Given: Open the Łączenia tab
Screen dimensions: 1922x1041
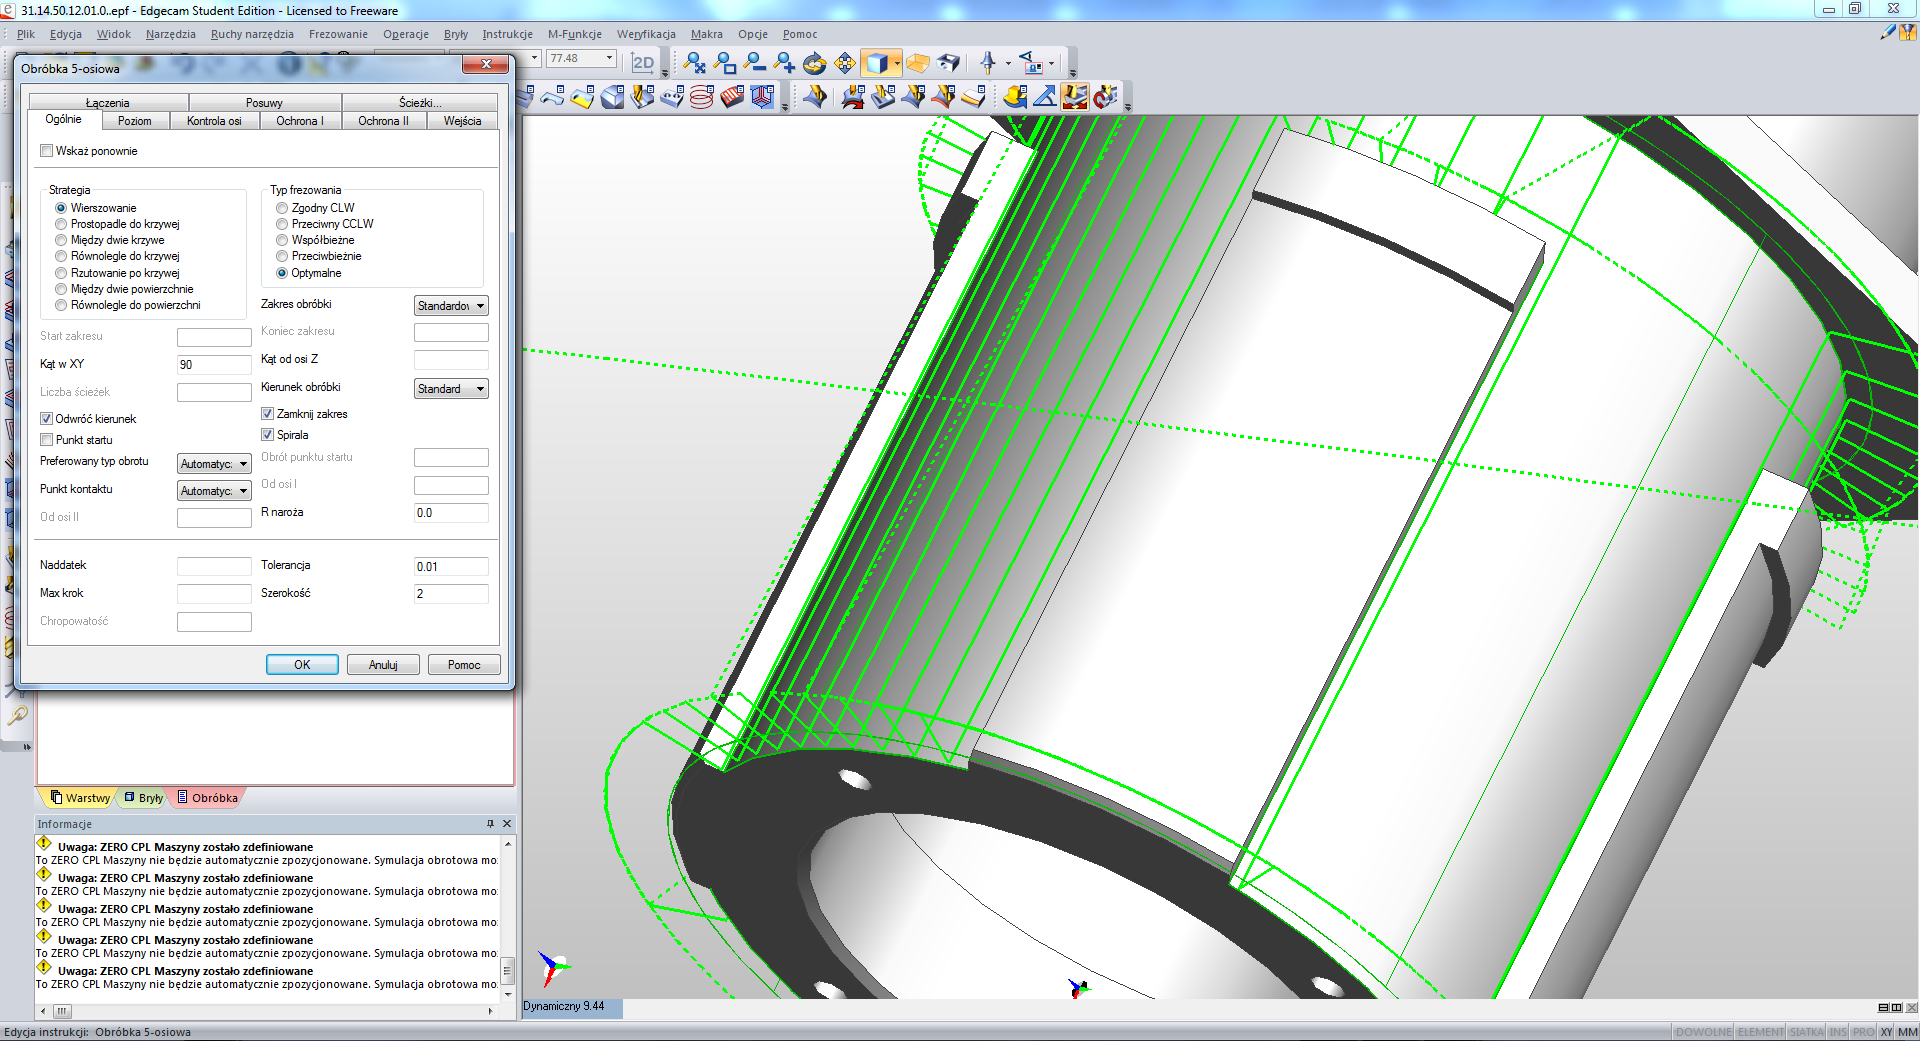Looking at the screenshot, I should click(108, 103).
